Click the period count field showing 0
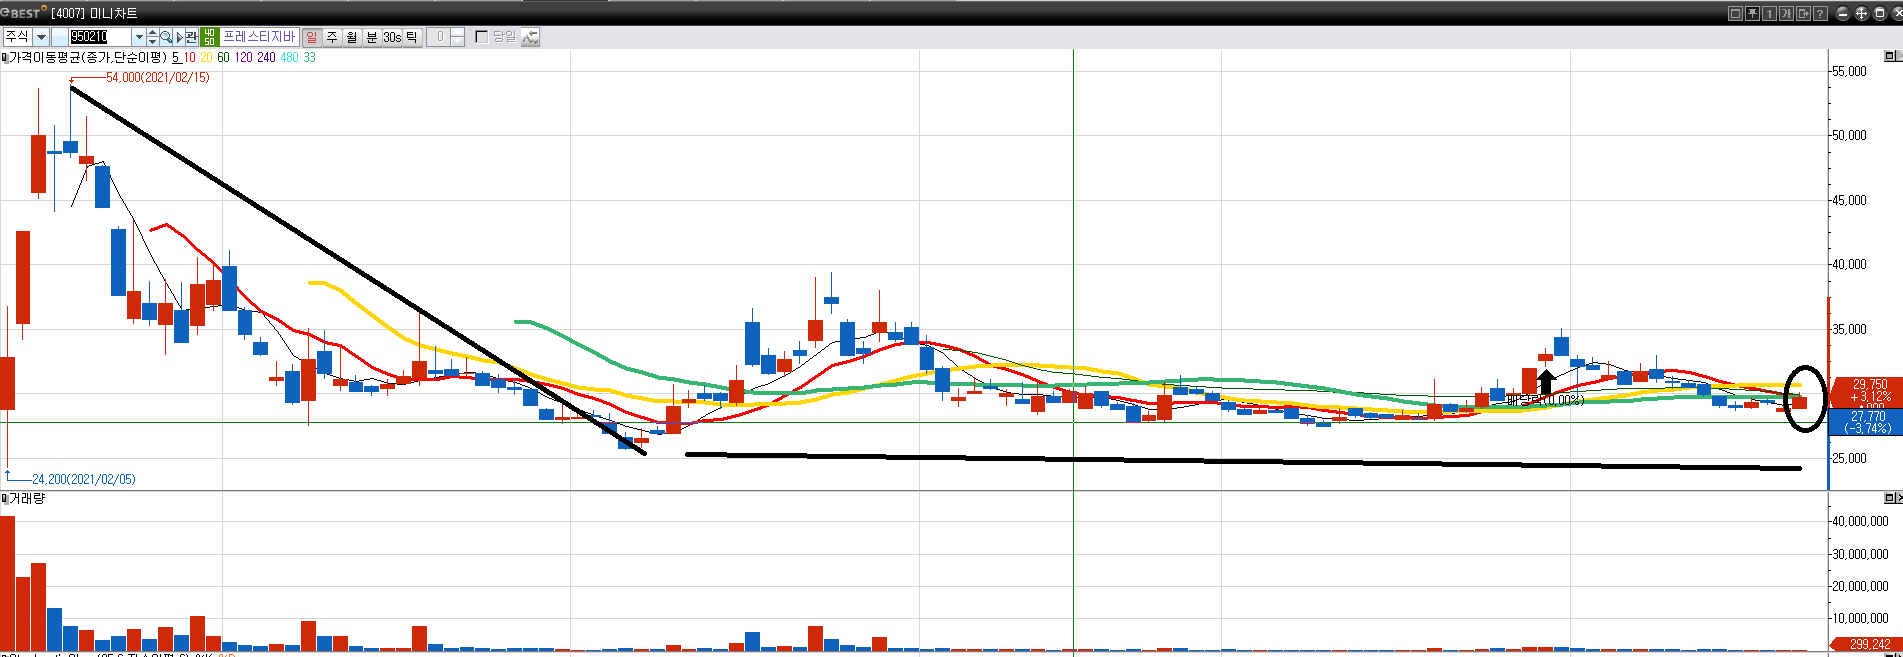Image resolution: width=1903 pixels, height=657 pixels. pyautogui.click(x=439, y=37)
